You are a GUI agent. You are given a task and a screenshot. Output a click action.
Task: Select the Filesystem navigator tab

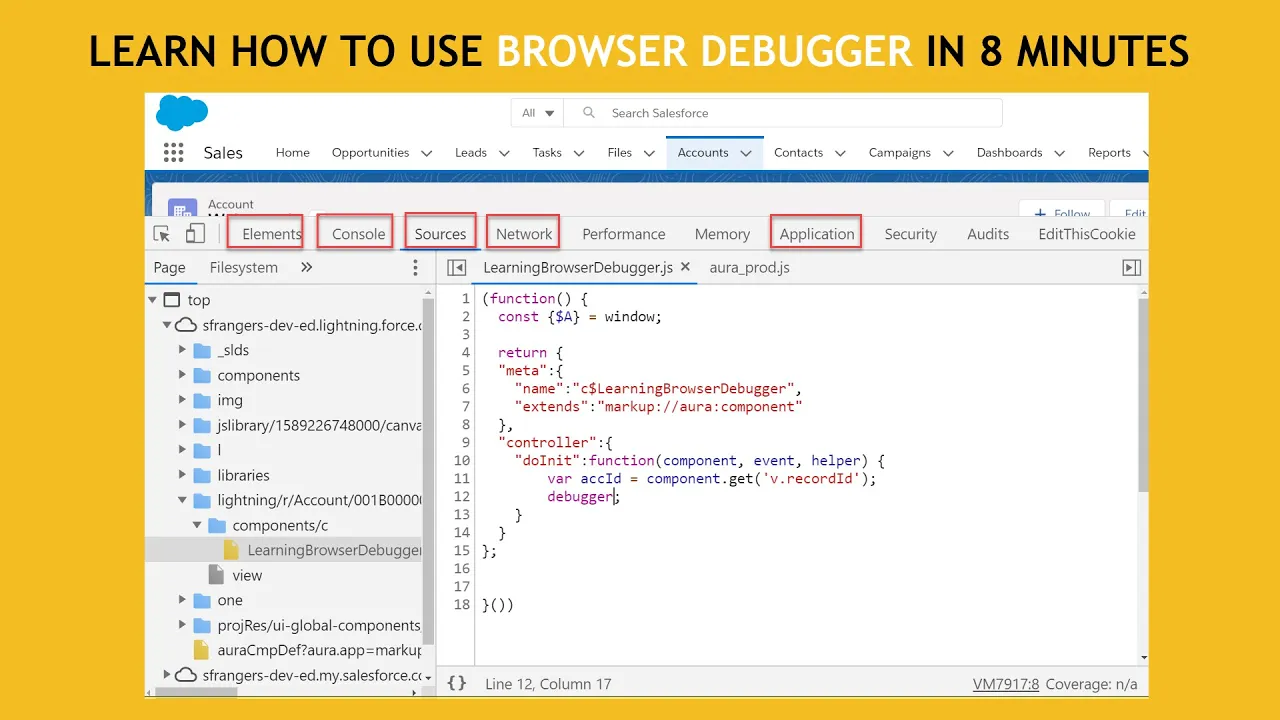click(x=244, y=267)
